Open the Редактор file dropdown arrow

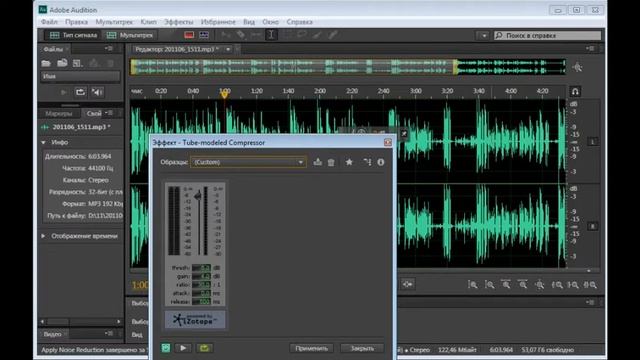[x=228, y=49]
